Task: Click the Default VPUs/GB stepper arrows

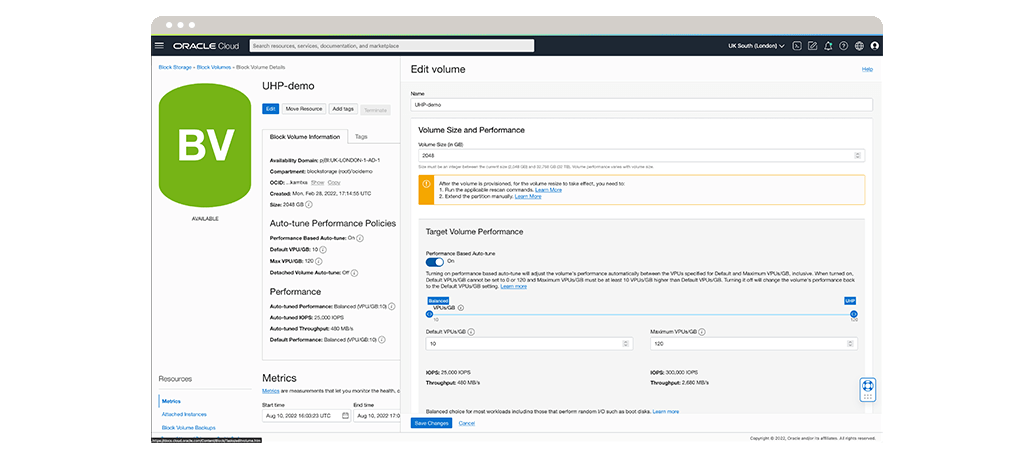Action: 626,344
